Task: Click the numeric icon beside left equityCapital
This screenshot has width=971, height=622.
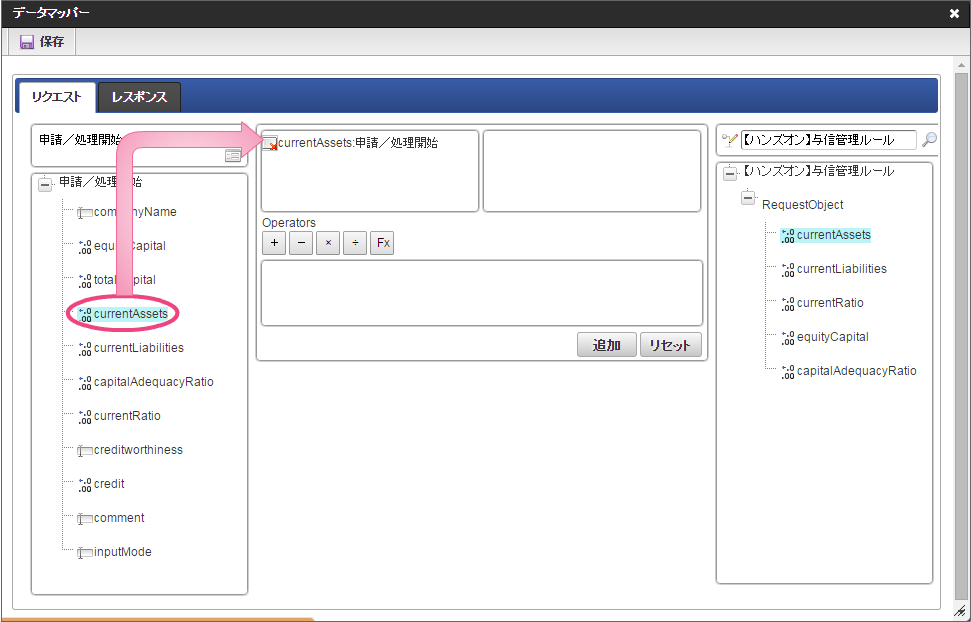Action: [85, 246]
